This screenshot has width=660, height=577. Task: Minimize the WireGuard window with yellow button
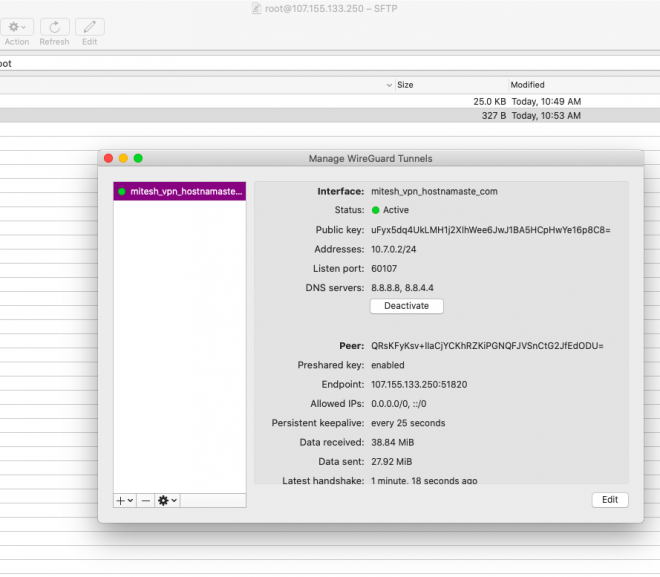coord(123,158)
